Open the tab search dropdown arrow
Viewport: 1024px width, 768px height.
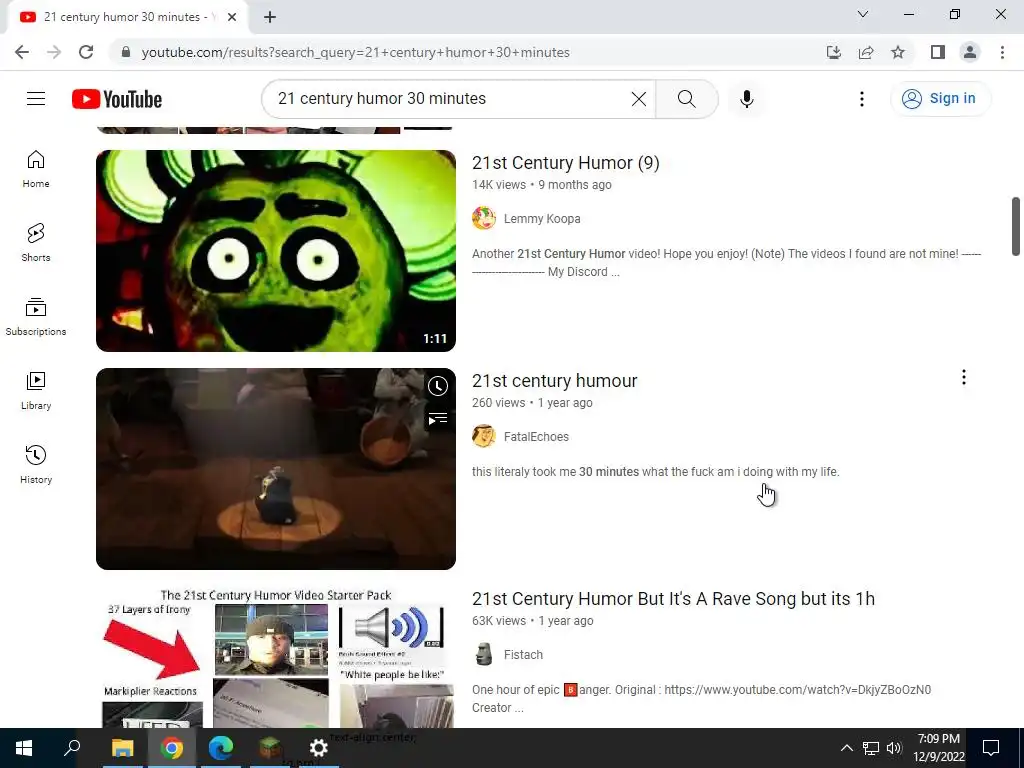(x=863, y=14)
